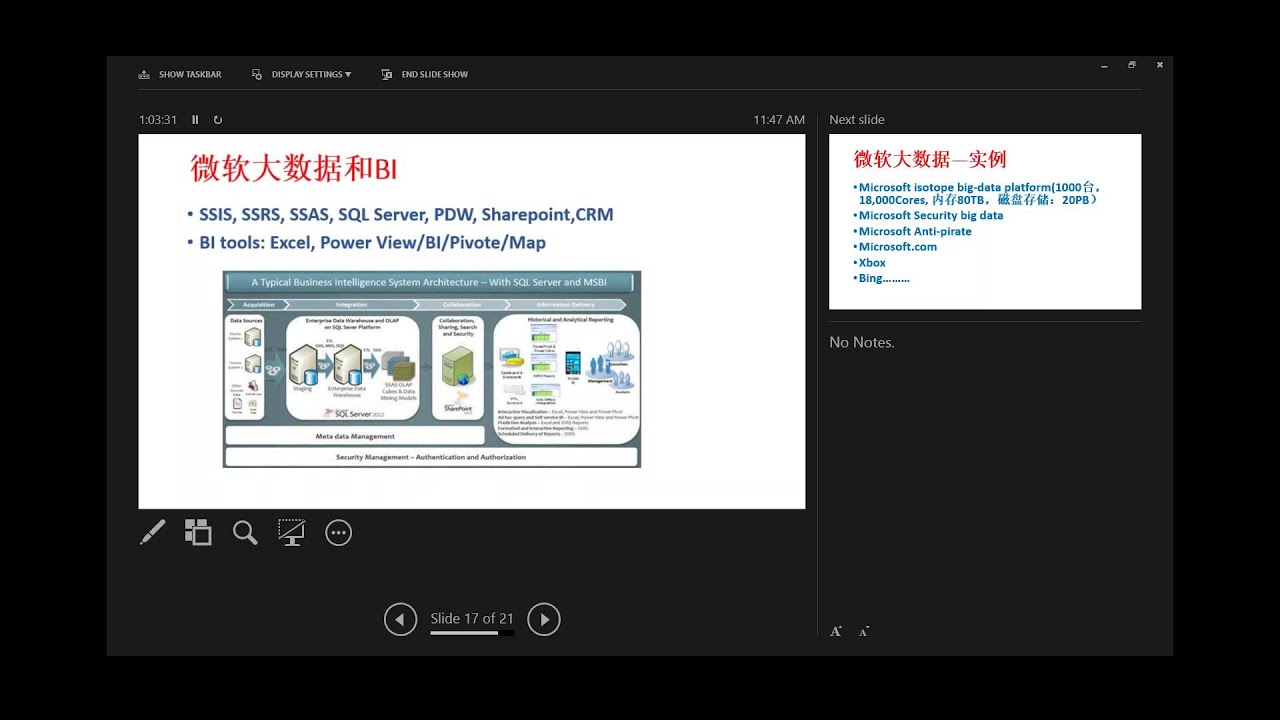The height and width of the screenshot is (720, 1280).
Task: Make the notes text larger
Action: tap(836, 631)
